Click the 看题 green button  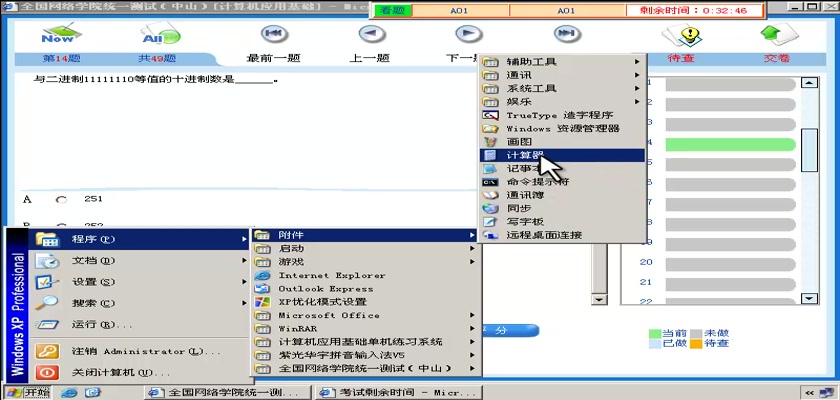click(x=393, y=11)
